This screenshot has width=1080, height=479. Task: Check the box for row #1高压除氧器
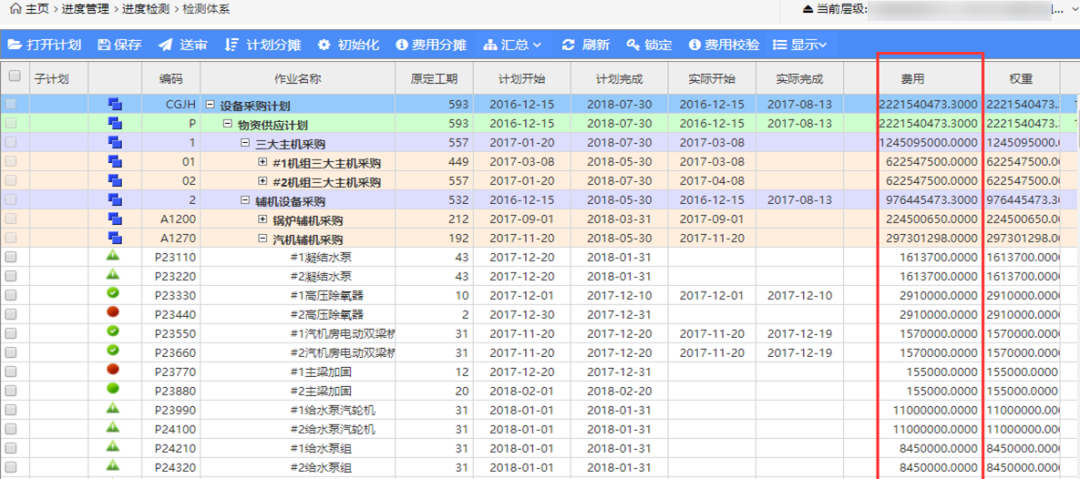[11, 295]
